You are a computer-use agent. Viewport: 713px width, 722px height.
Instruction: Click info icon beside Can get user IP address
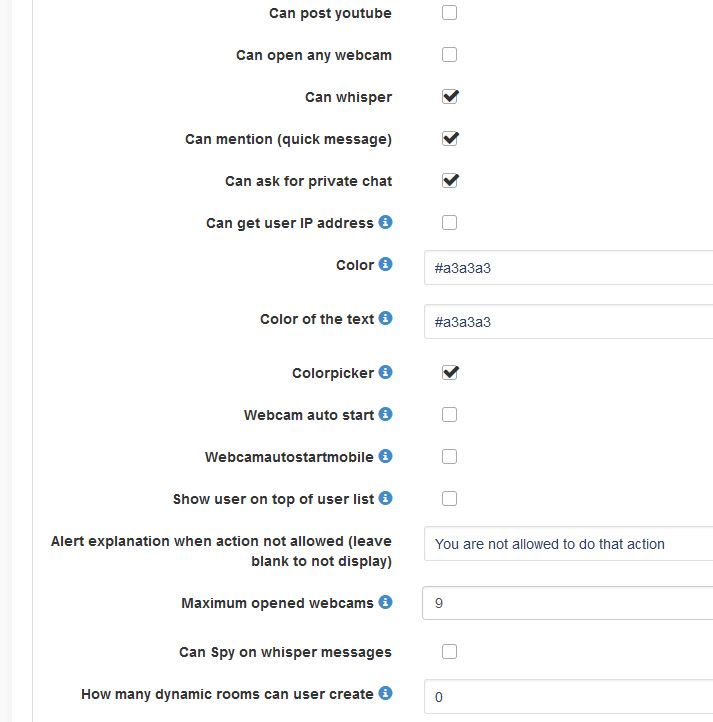(386, 222)
